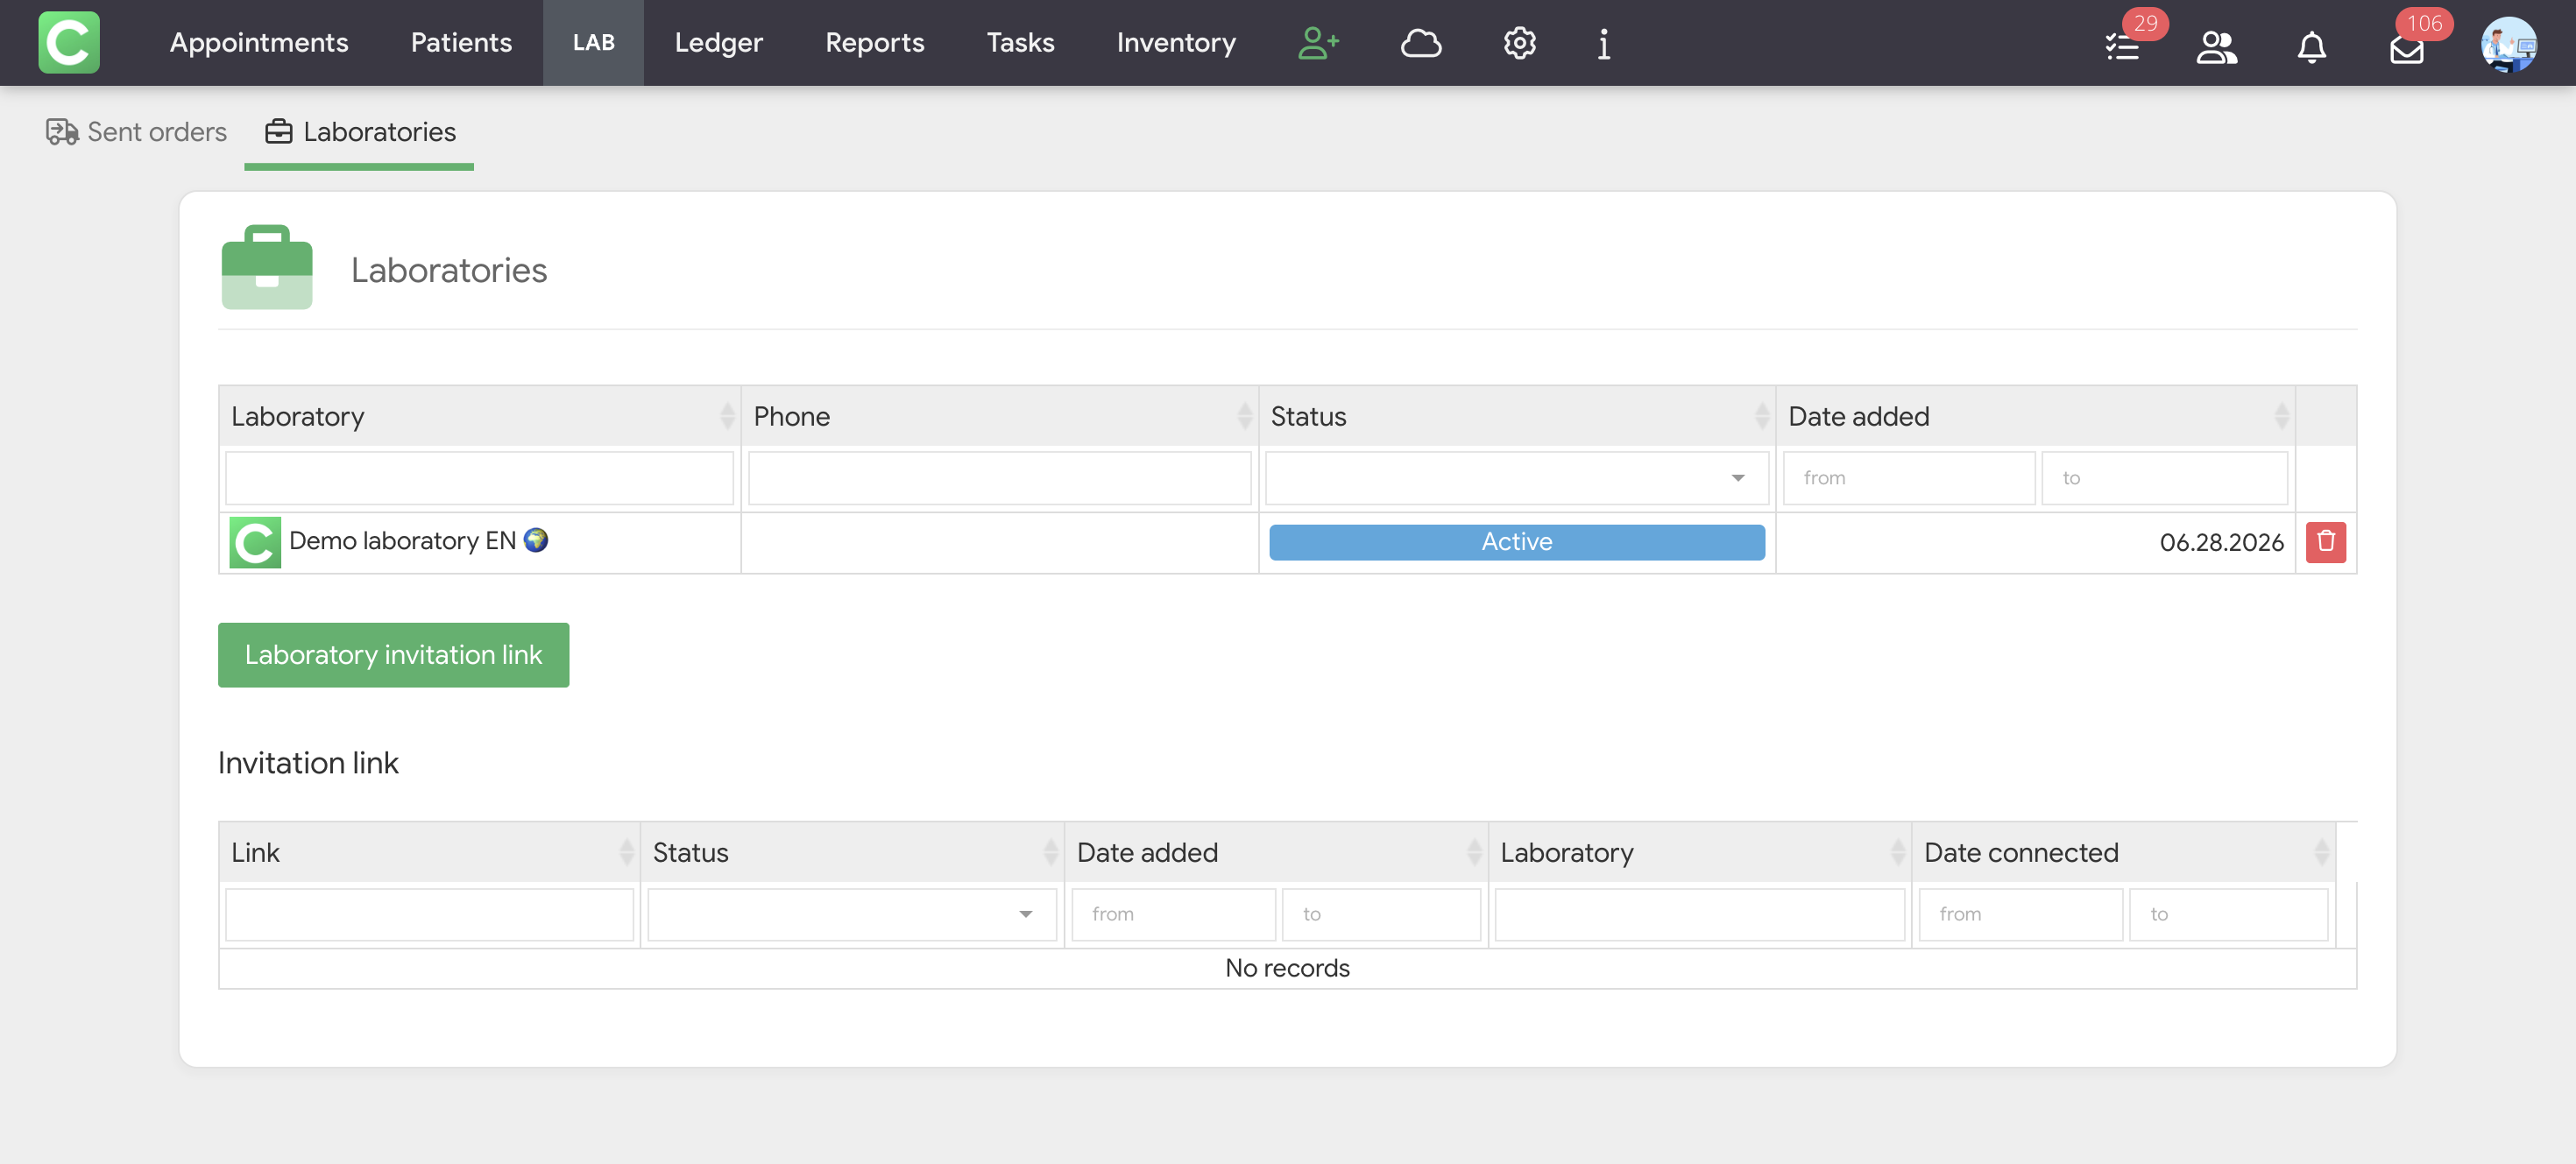
Task: Open the notifications bell
Action: coord(2311,46)
